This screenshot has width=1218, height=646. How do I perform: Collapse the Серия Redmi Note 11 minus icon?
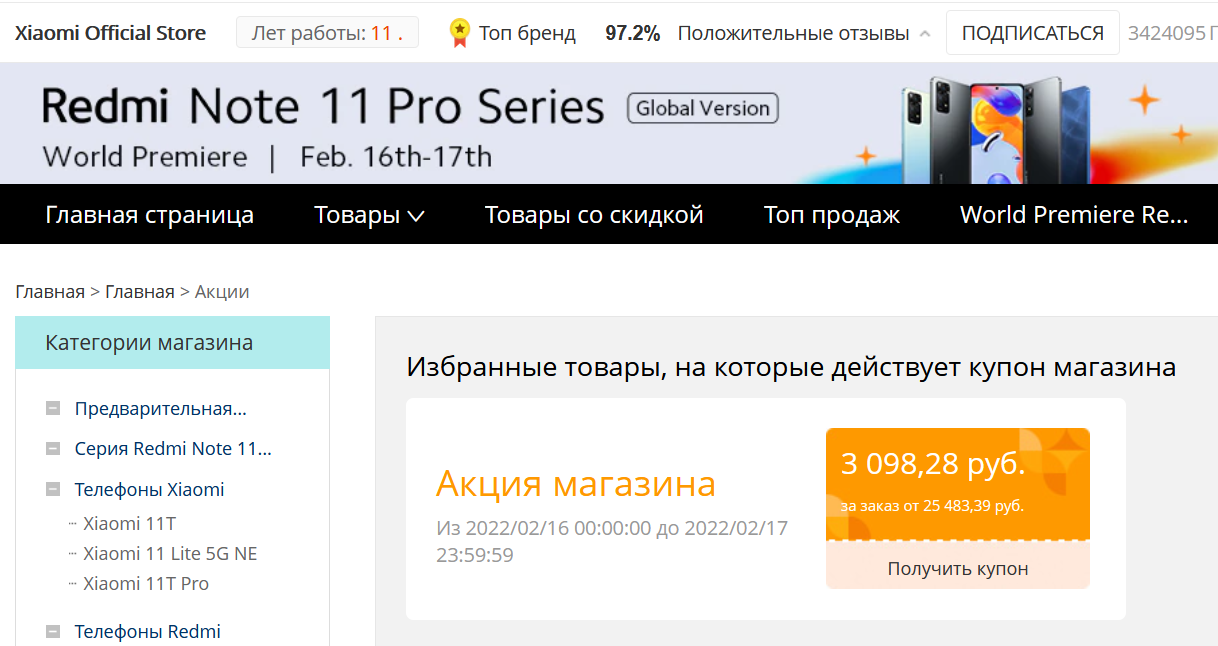click(x=53, y=449)
